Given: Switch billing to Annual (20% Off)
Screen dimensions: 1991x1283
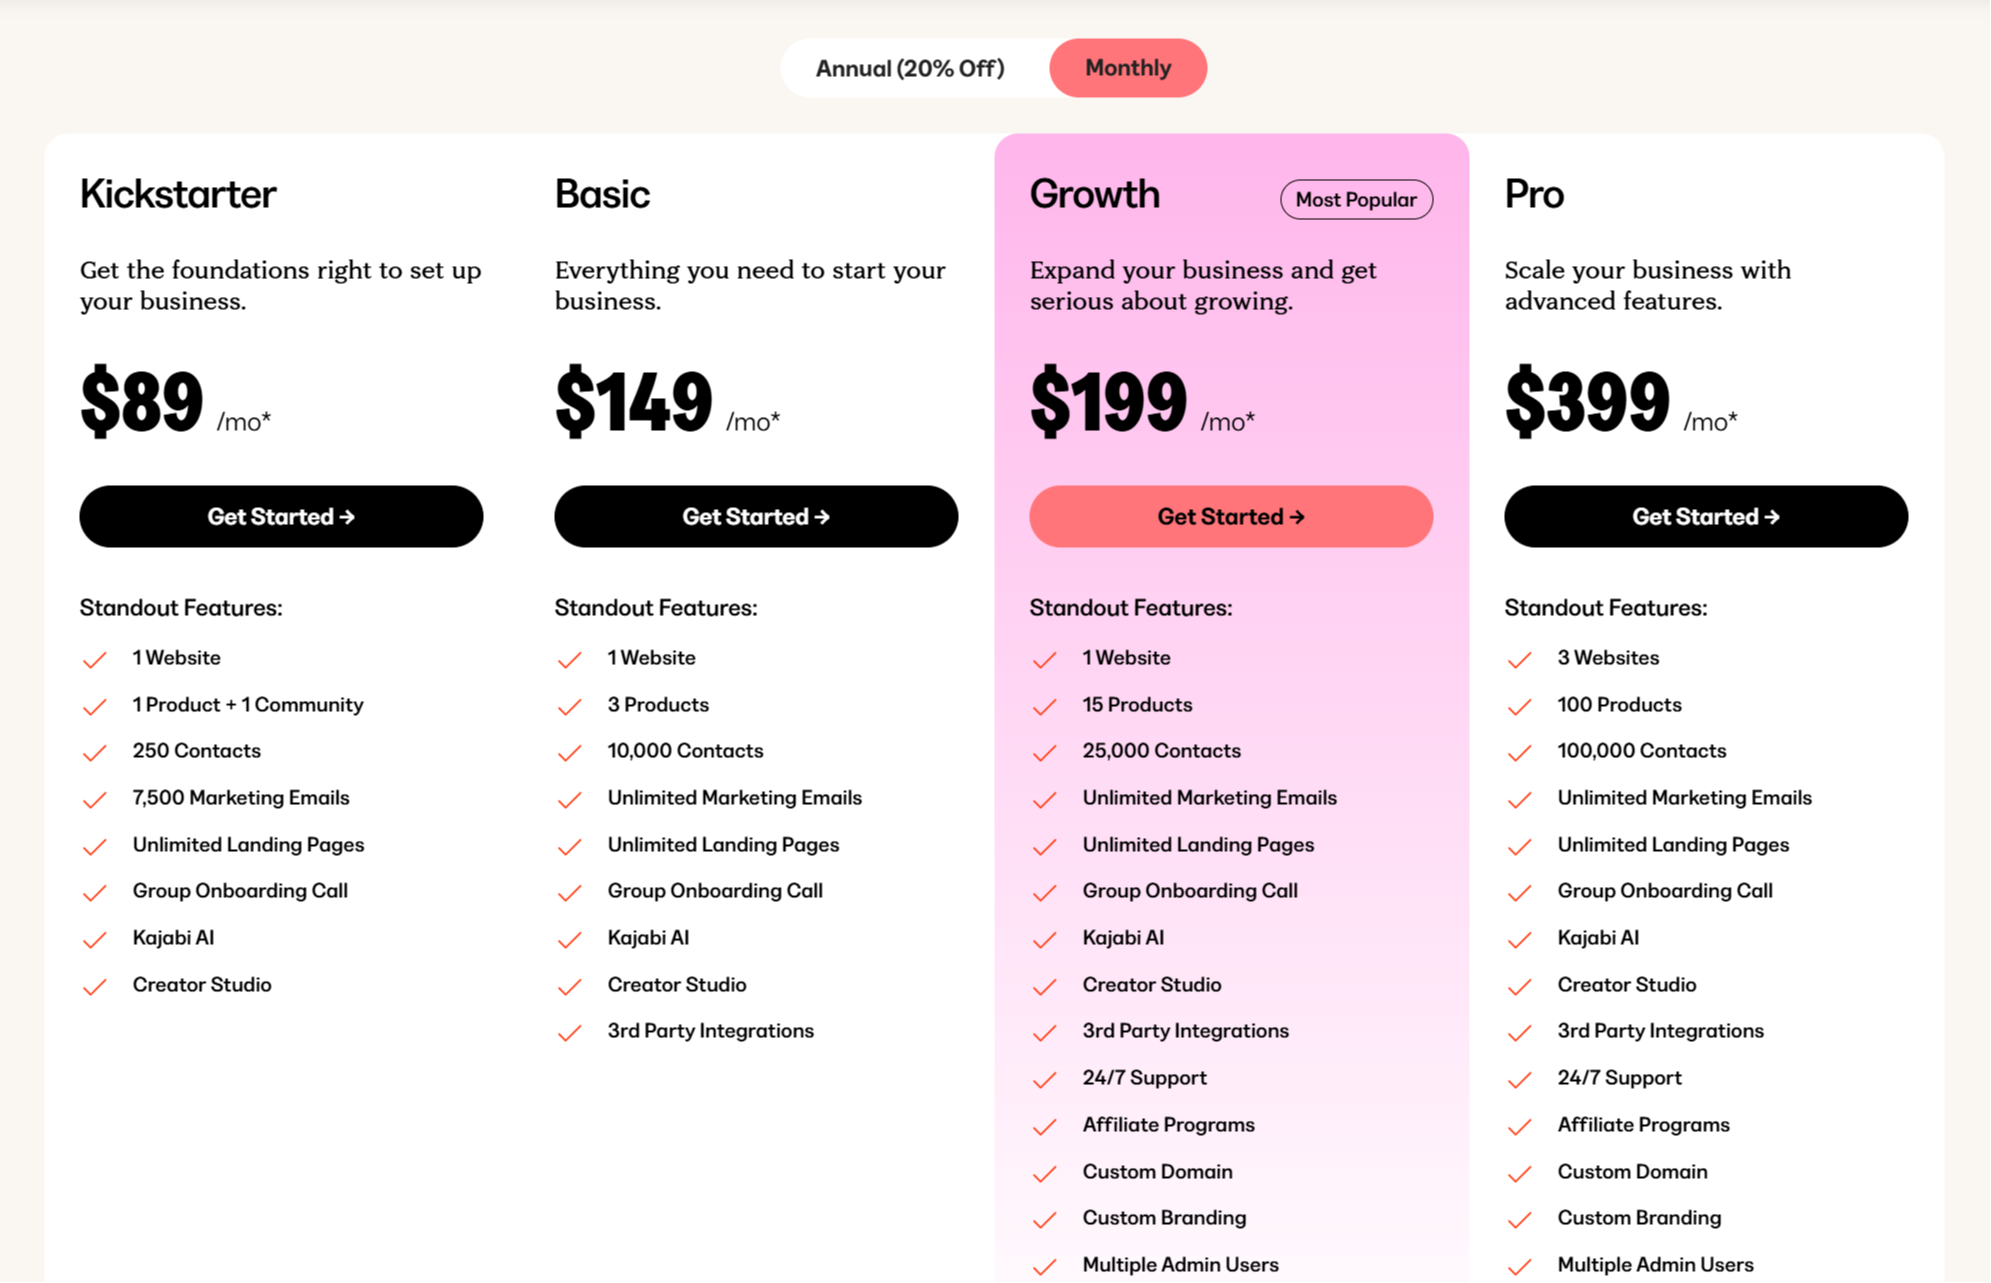Looking at the screenshot, I should [x=910, y=68].
